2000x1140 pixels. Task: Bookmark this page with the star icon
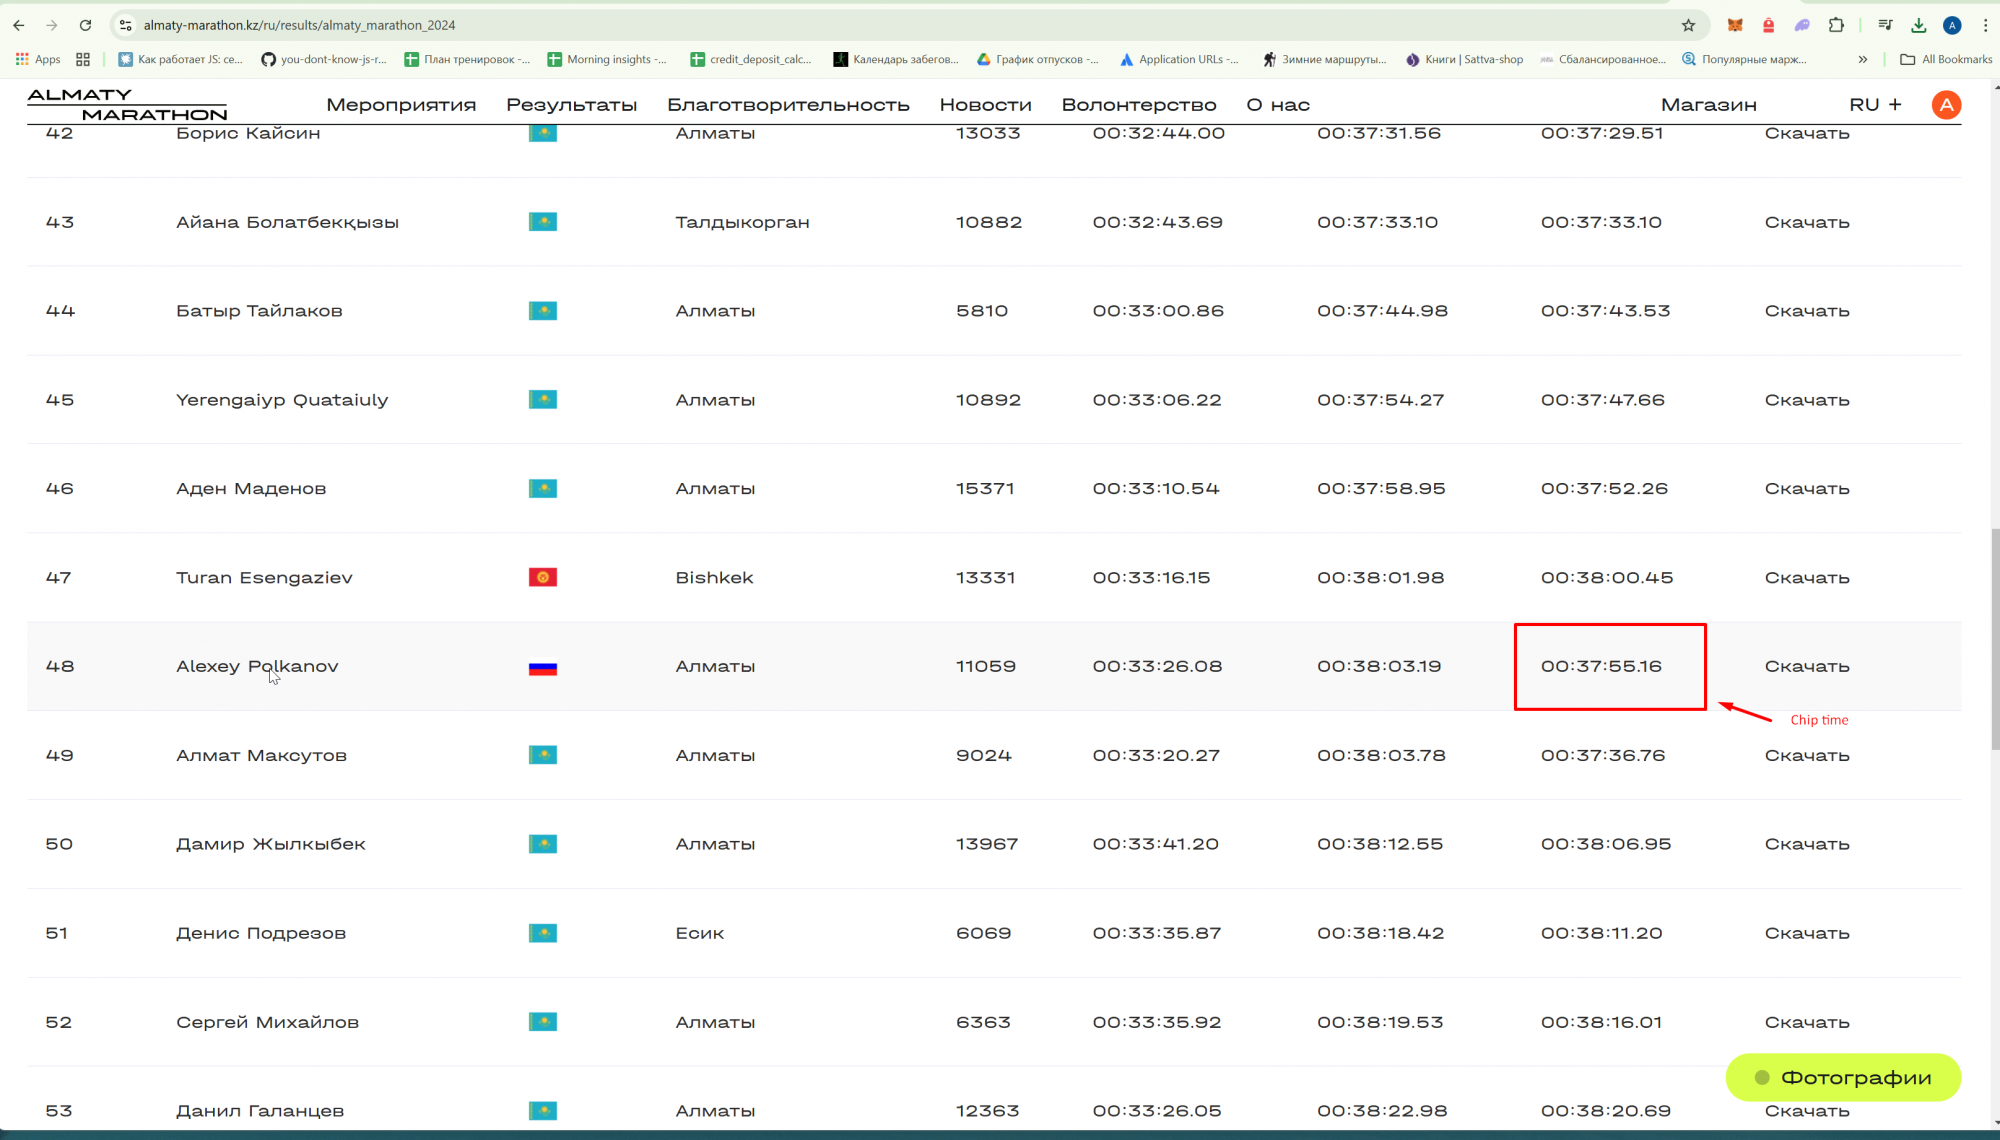click(1689, 25)
